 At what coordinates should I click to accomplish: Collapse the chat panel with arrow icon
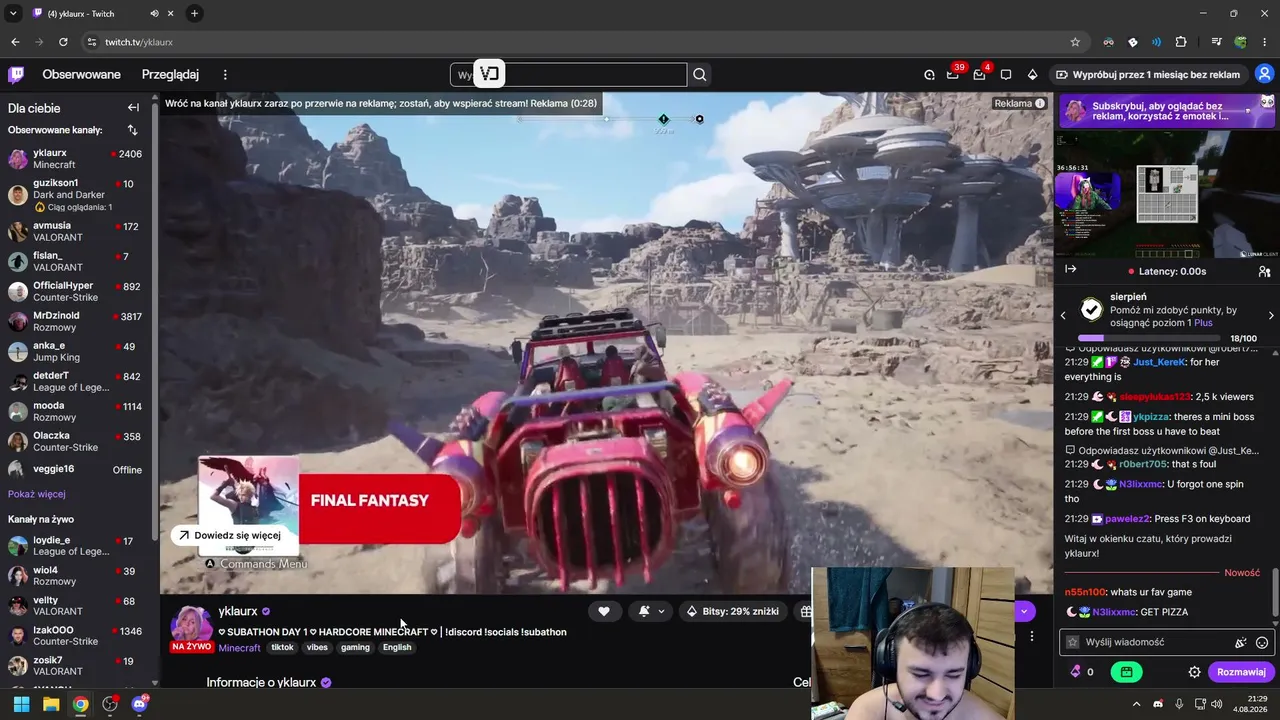point(1071,270)
